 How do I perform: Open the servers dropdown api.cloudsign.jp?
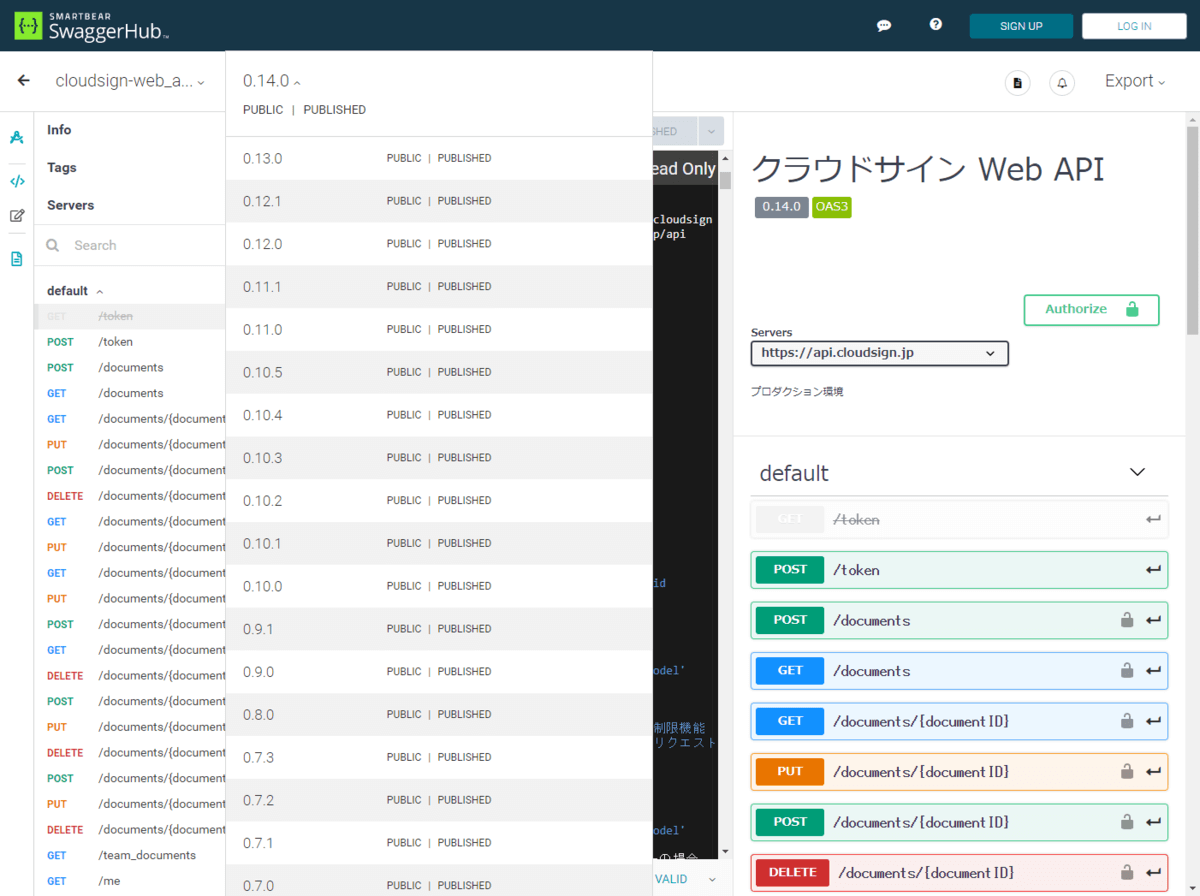point(880,353)
